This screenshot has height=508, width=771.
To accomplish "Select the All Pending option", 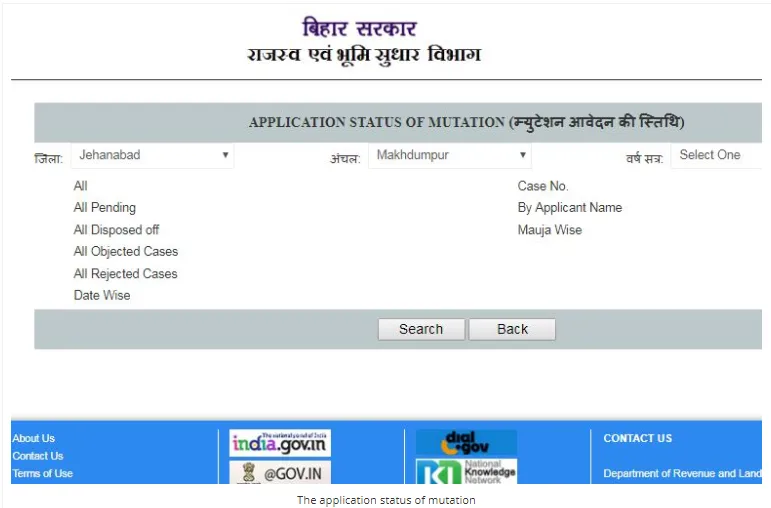I will point(104,208).
